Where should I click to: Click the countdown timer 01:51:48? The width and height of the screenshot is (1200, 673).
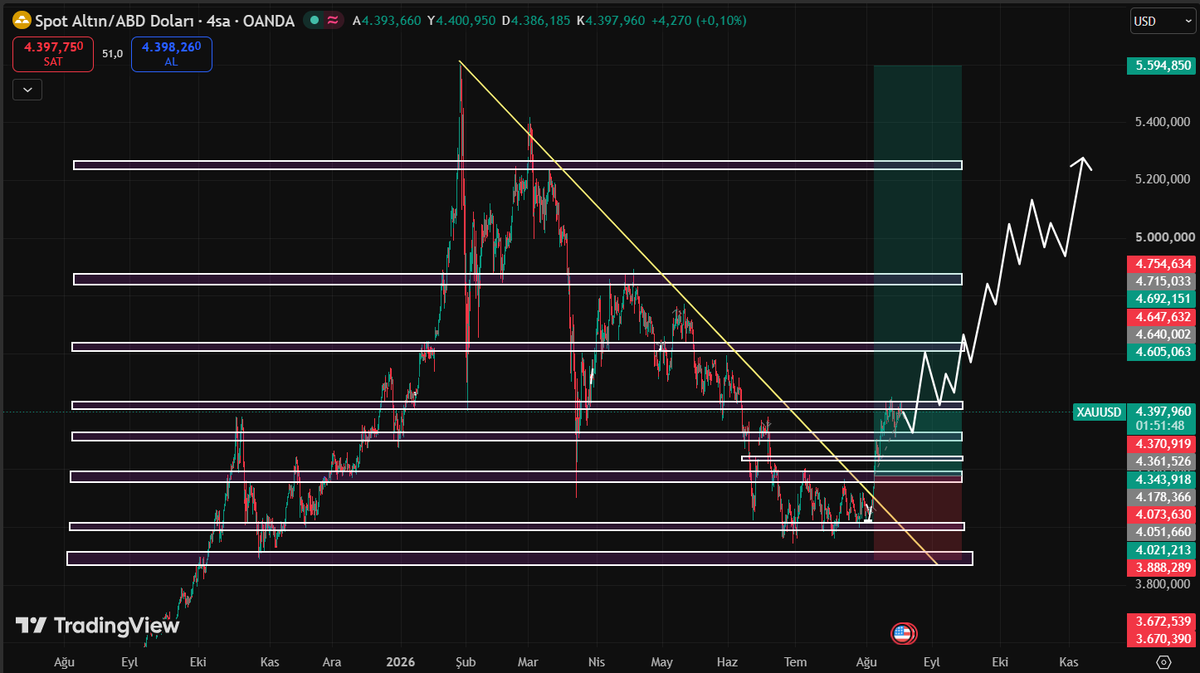click(1161, 425)
